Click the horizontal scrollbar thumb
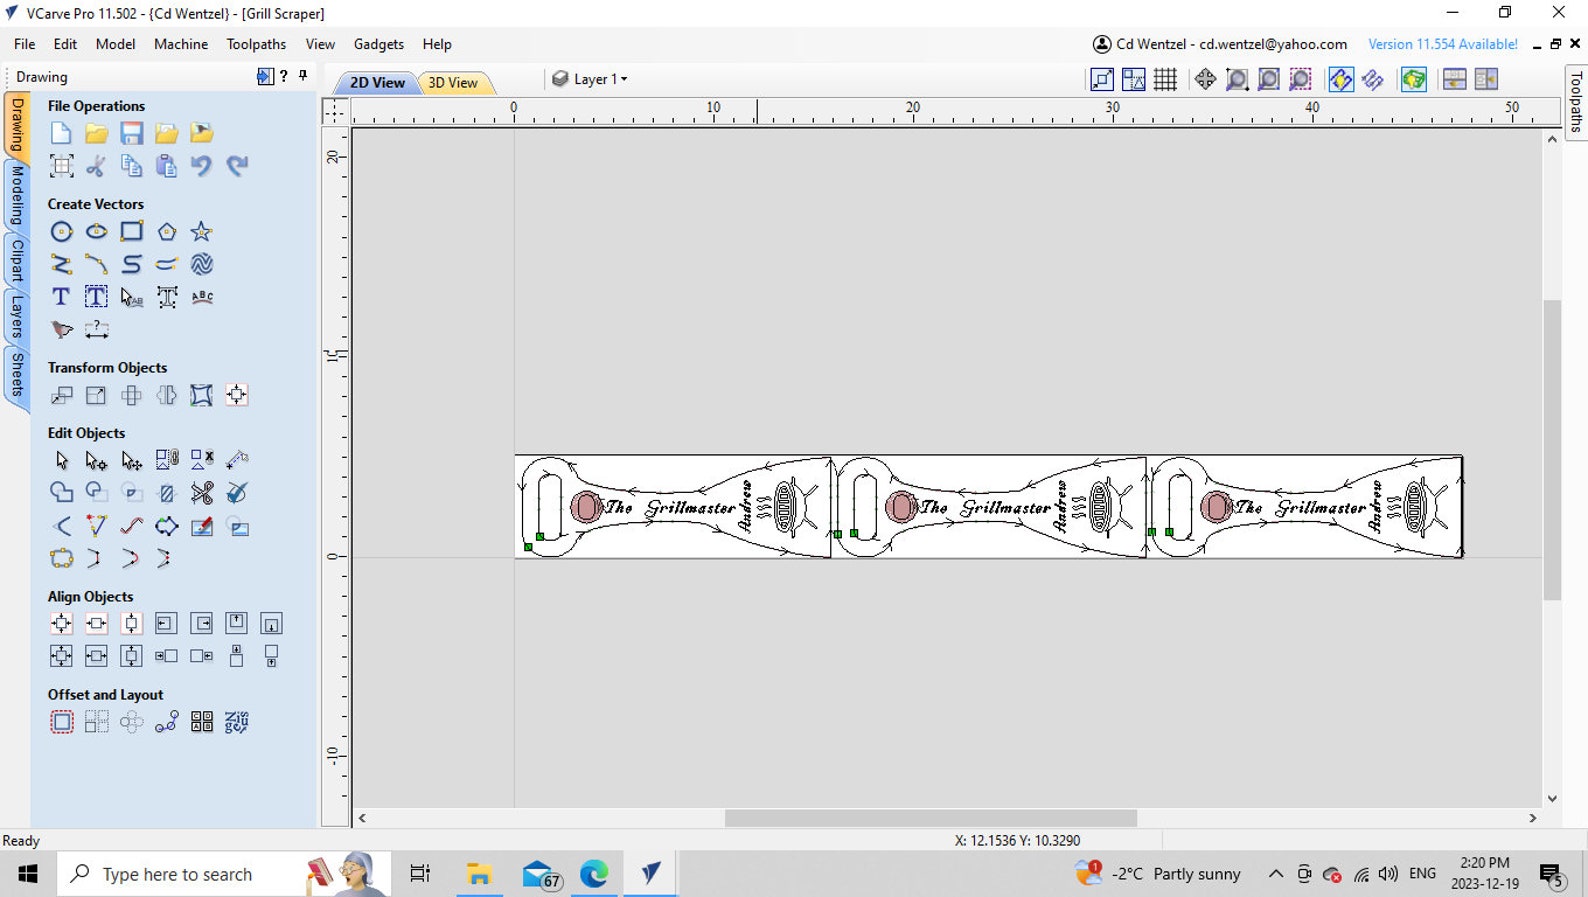The image size is (1588, 897). tap(930, 818)
